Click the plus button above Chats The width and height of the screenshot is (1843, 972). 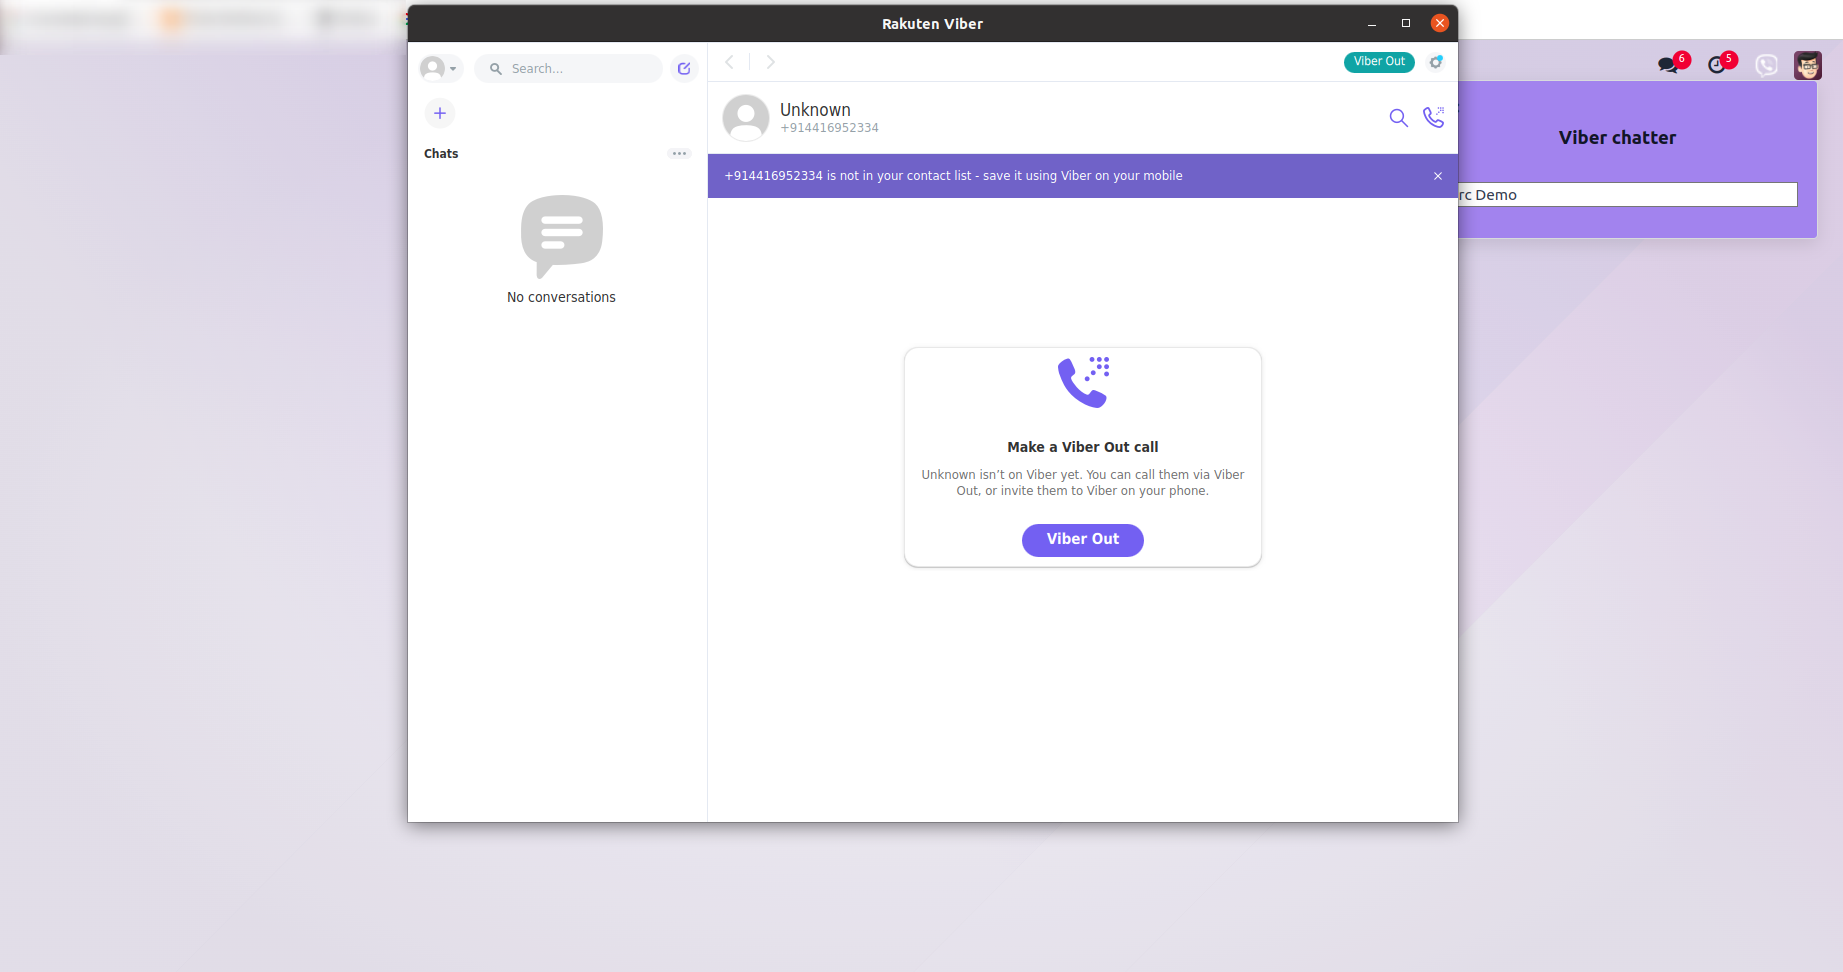coord(440,113)
